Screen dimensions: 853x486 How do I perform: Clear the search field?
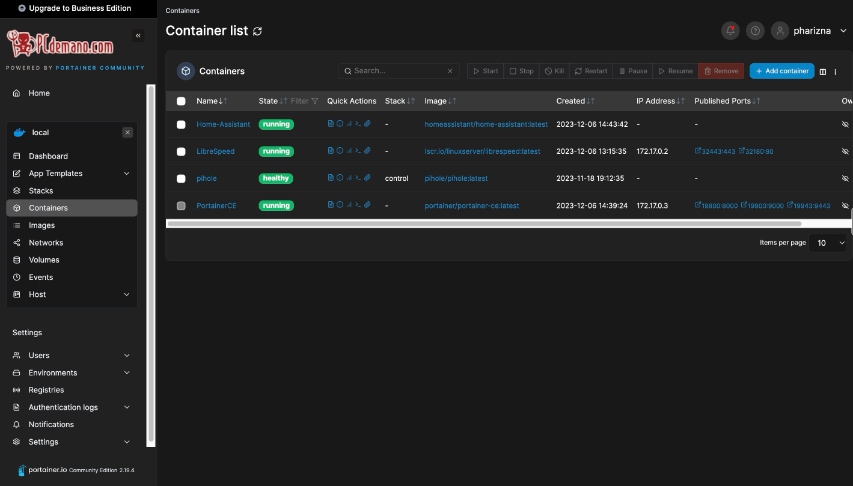(450, 71)
